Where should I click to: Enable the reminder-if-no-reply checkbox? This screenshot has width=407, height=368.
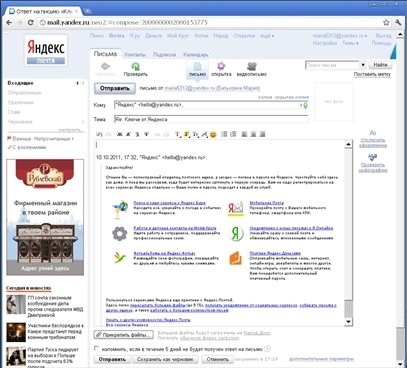pyautogui.click(x=97, y=349)
